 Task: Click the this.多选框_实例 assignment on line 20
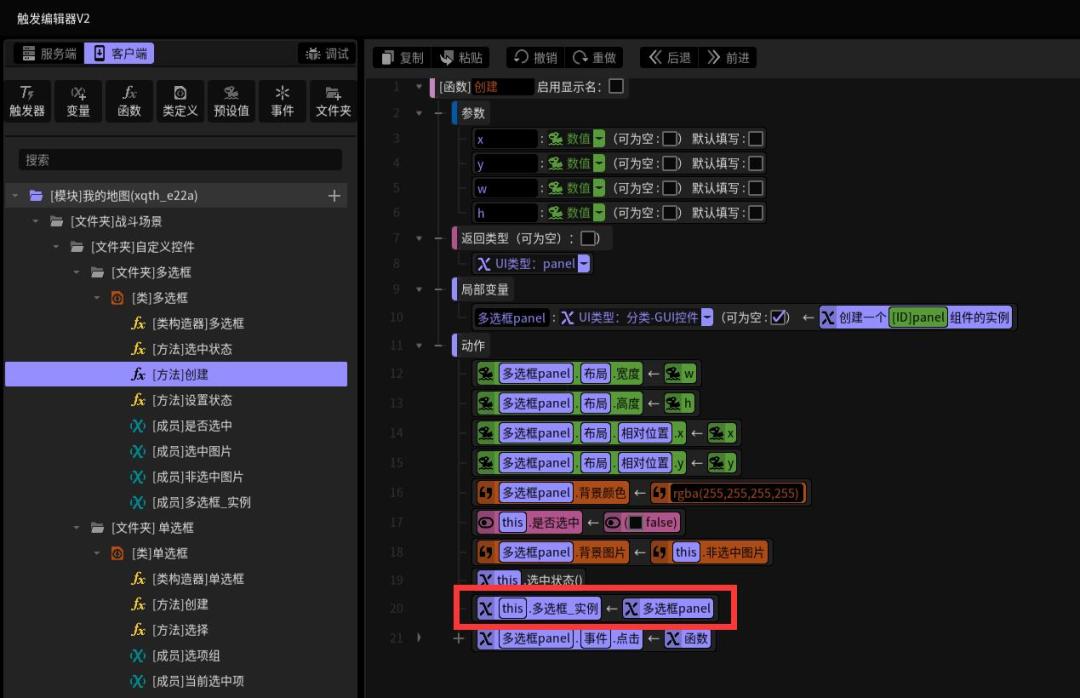(x=595, y=608)
